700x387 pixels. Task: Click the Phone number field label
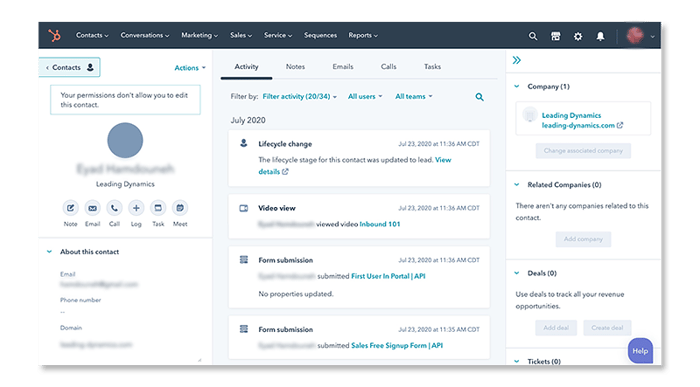(80, 300)
